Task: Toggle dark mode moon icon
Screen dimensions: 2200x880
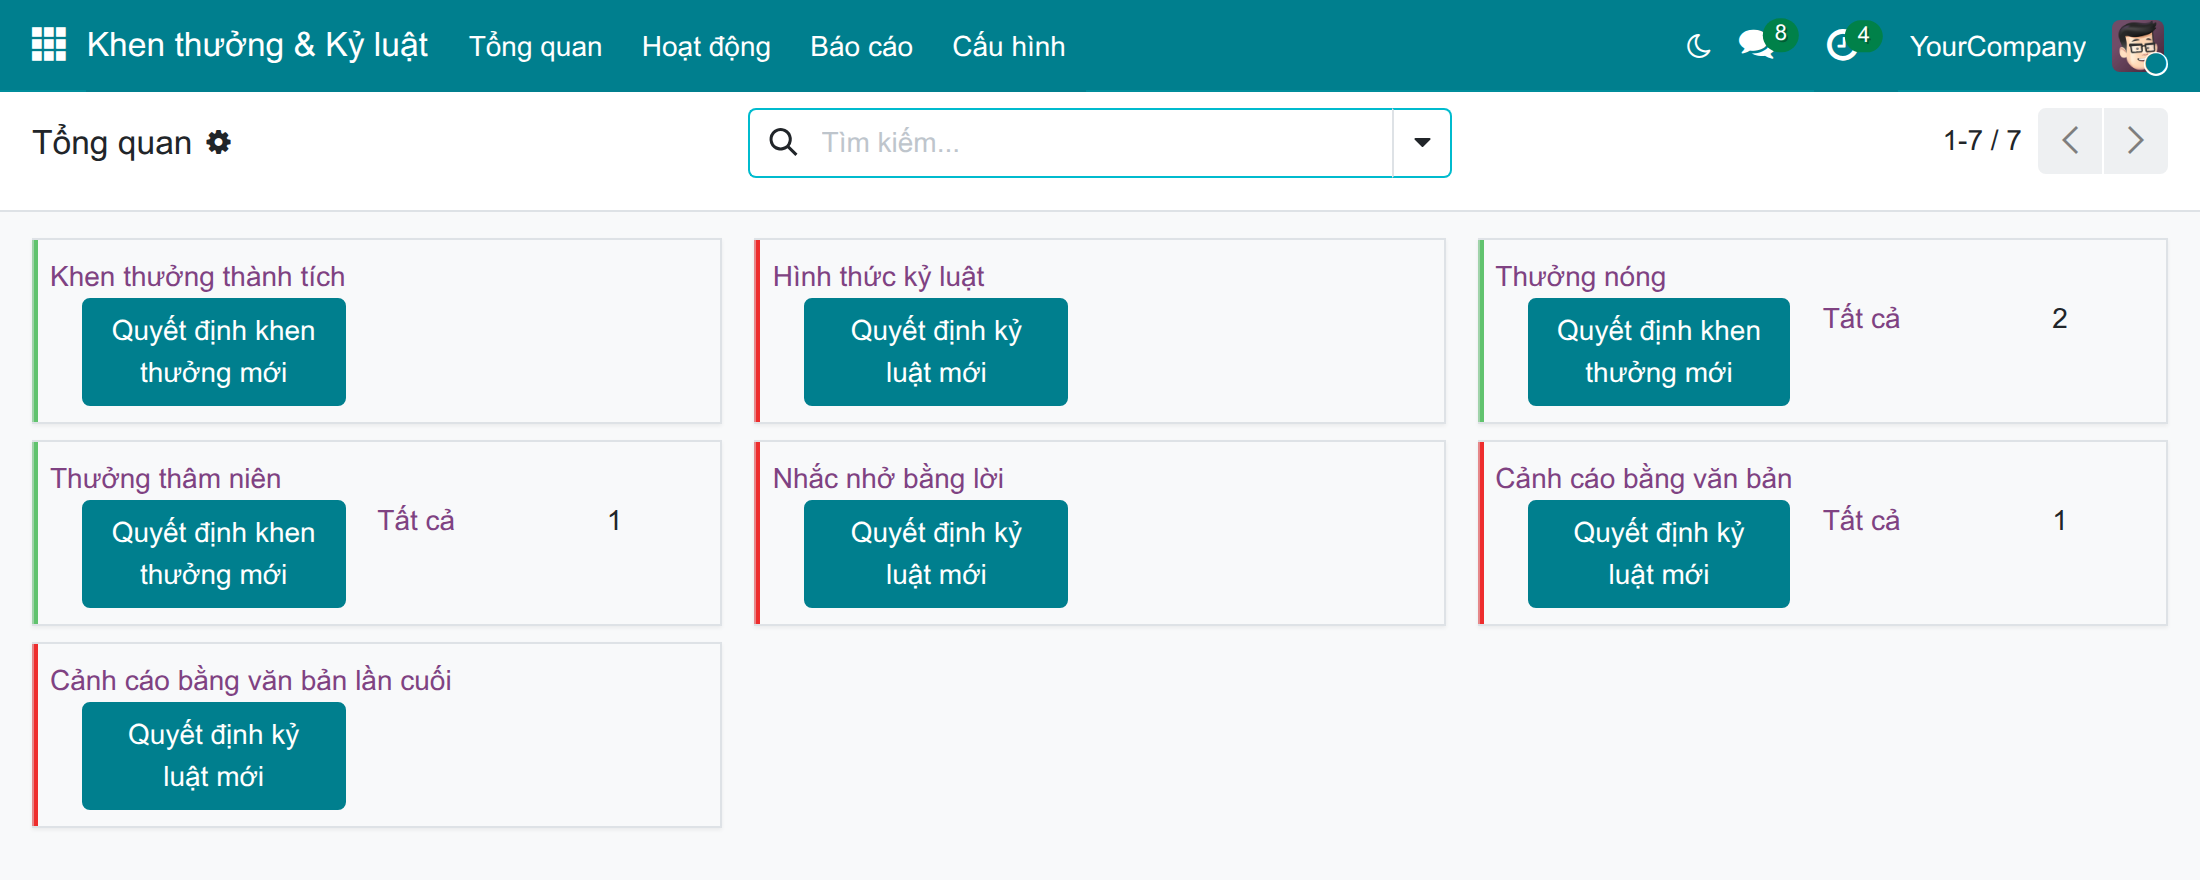Action: [x=1698, y=46]
